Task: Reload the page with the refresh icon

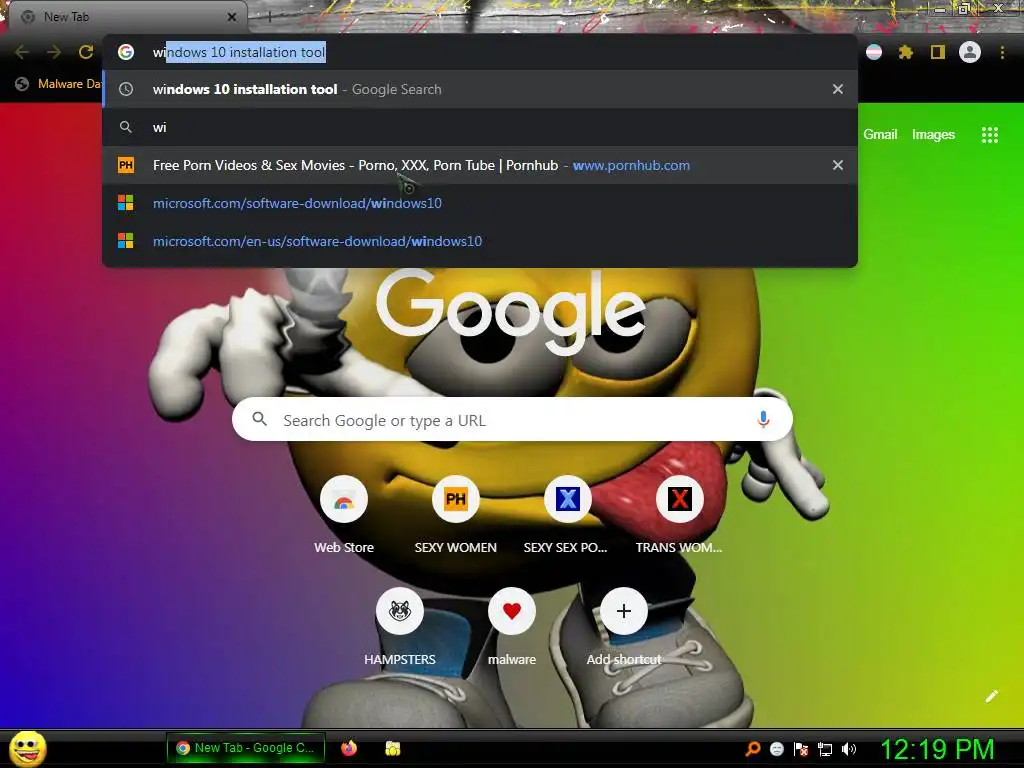Action: 86,52
